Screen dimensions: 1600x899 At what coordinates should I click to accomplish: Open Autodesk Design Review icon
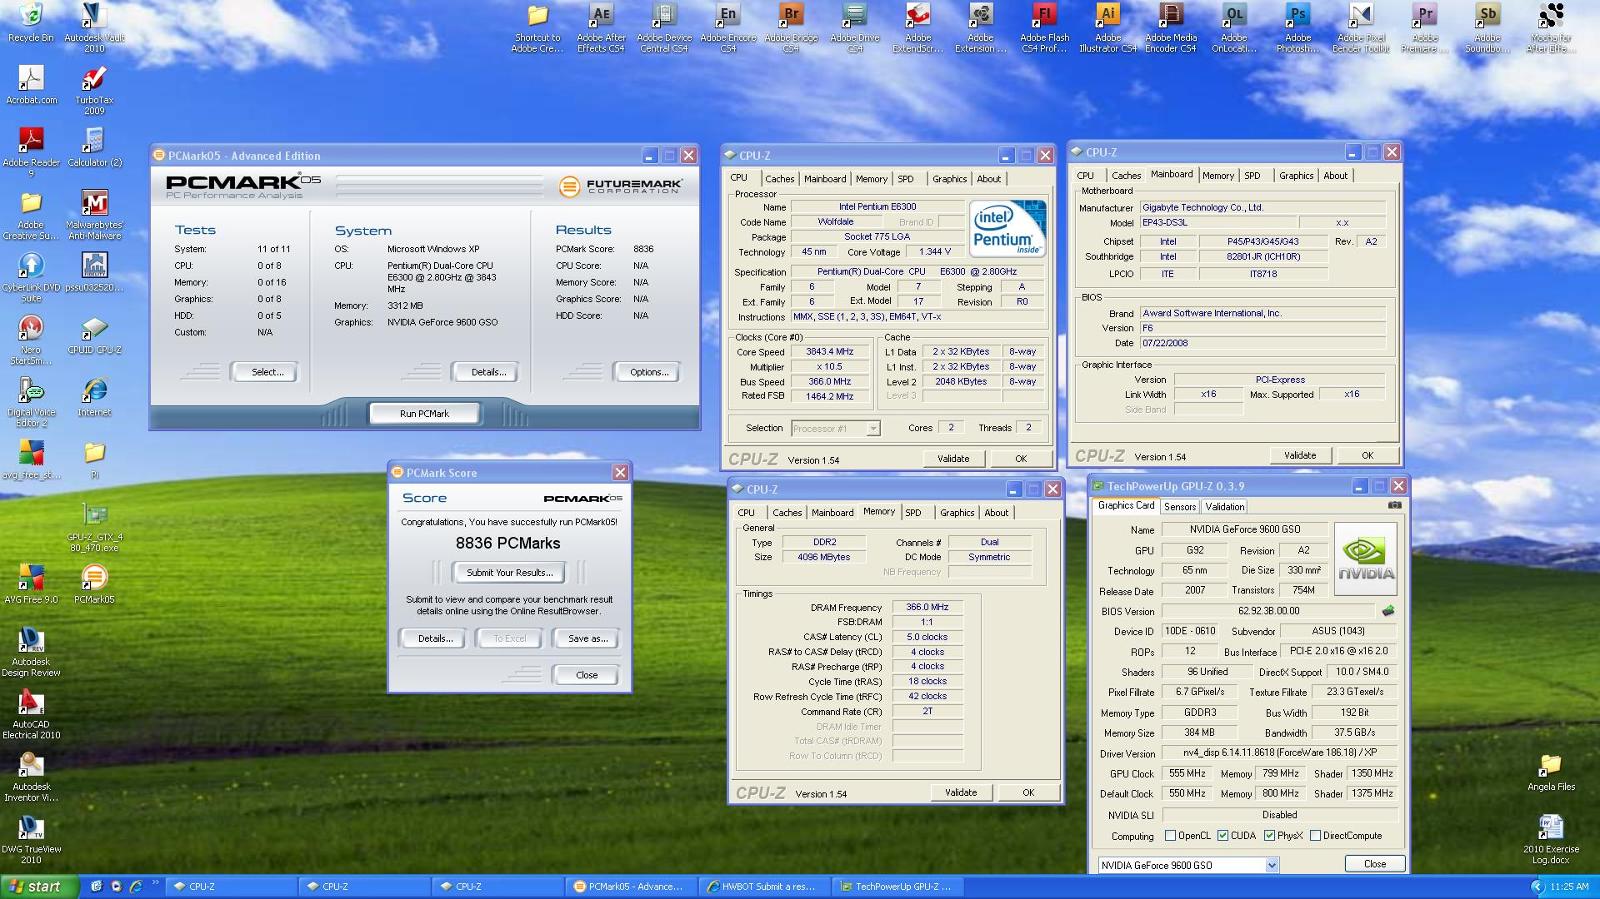(31, 652)
